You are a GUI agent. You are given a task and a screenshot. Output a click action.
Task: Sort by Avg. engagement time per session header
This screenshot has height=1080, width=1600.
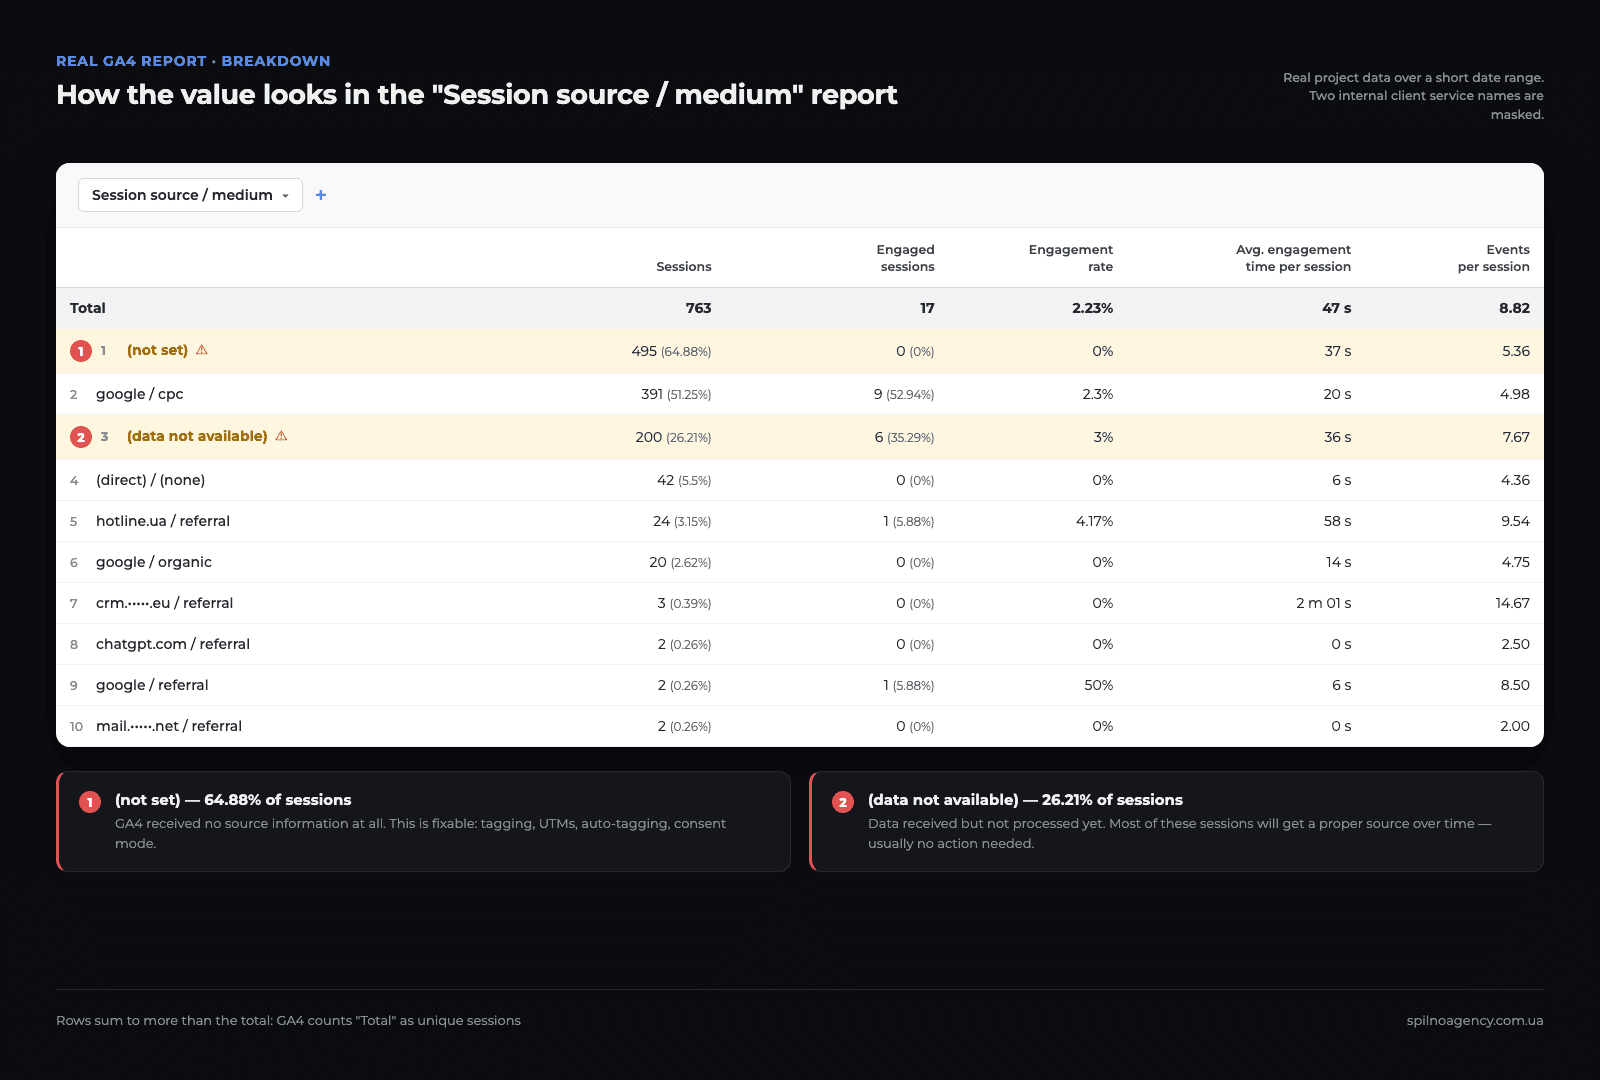tap(1293, 258)
